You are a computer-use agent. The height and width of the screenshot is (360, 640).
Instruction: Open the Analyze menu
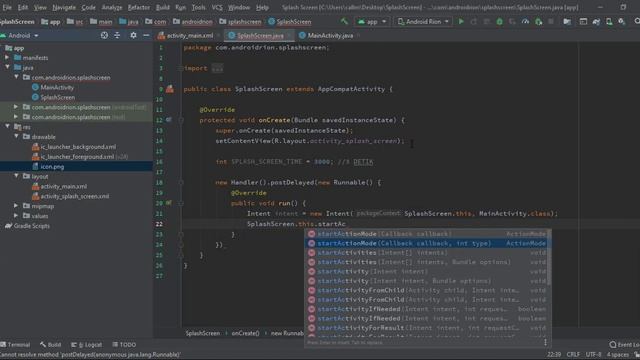pos(112,7)
